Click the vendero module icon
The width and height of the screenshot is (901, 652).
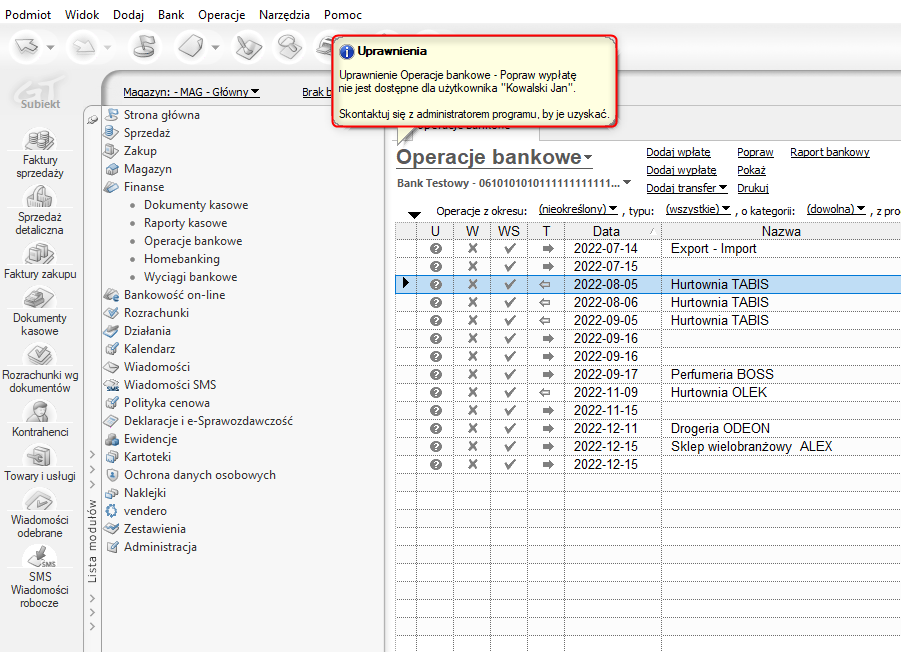click(111, 511)
